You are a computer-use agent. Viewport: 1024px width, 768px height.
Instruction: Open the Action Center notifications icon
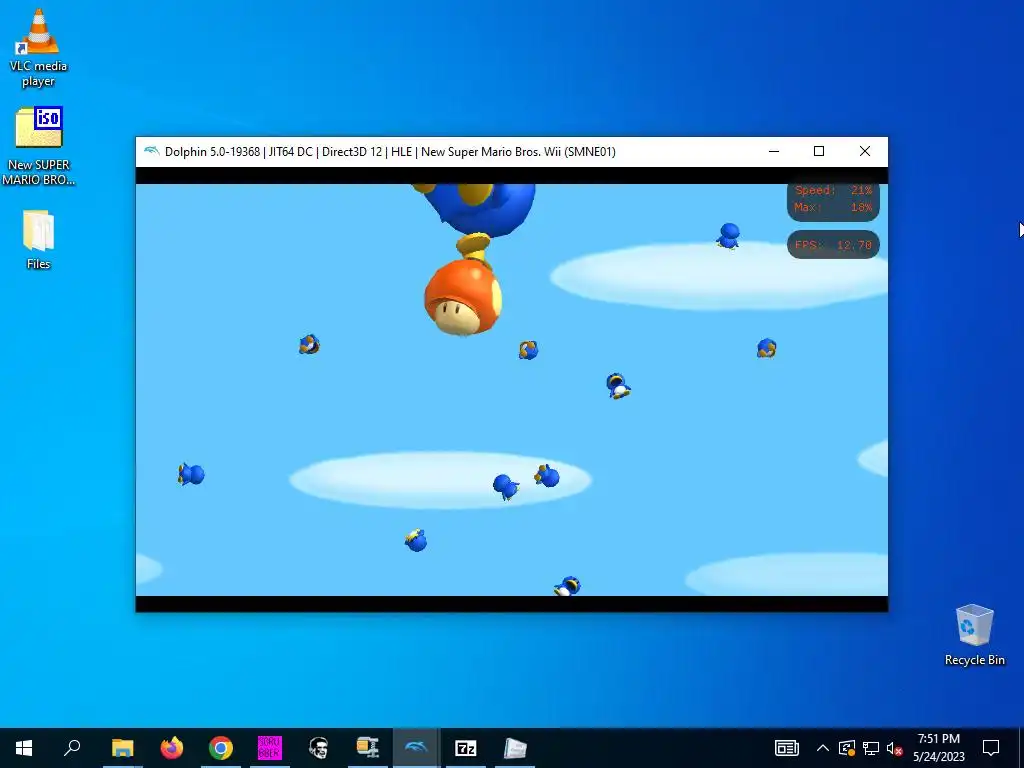991,748
